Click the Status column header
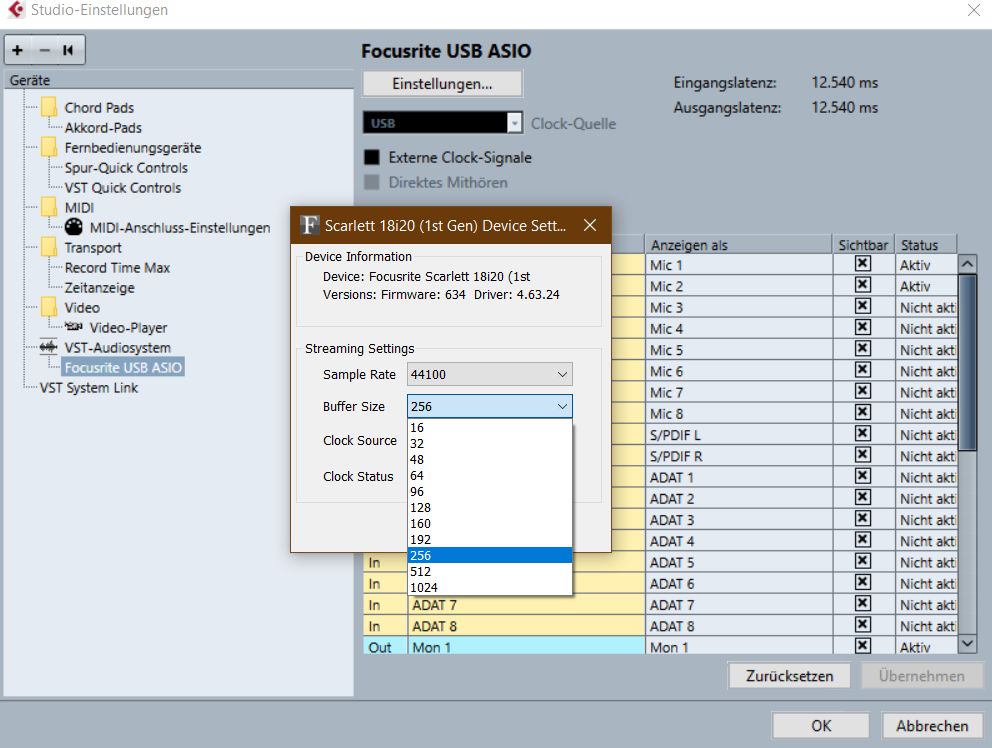The image size is (992, 748). pos(926,245)
